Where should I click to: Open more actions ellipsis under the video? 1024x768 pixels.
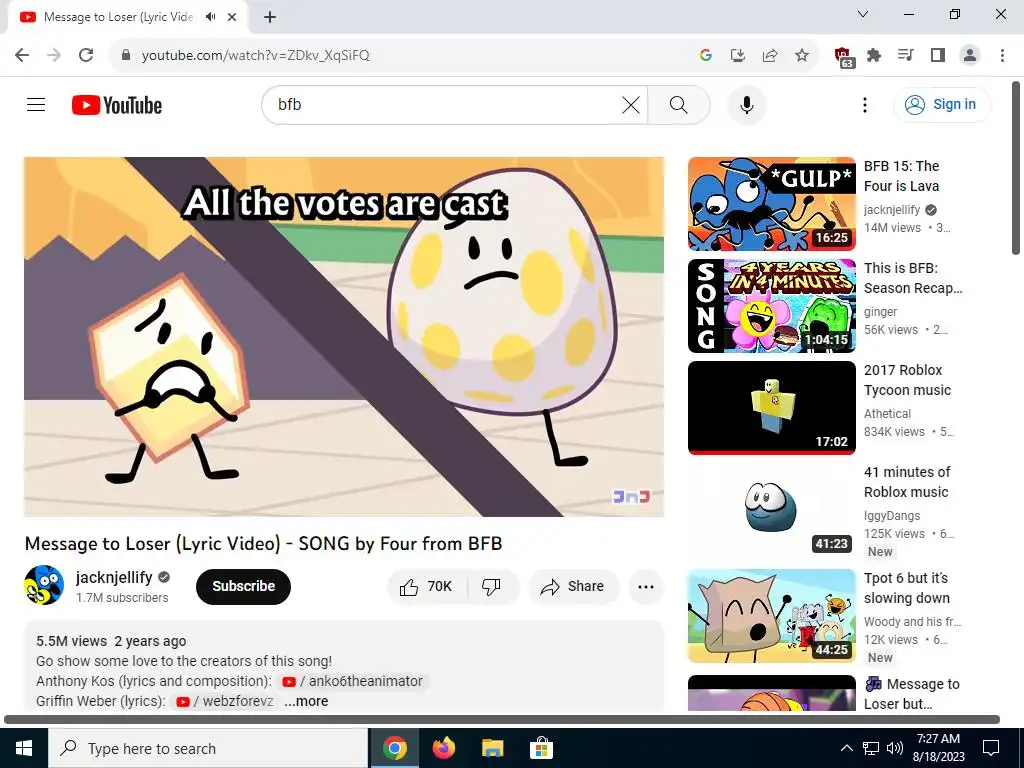click(x=646, y=586)
